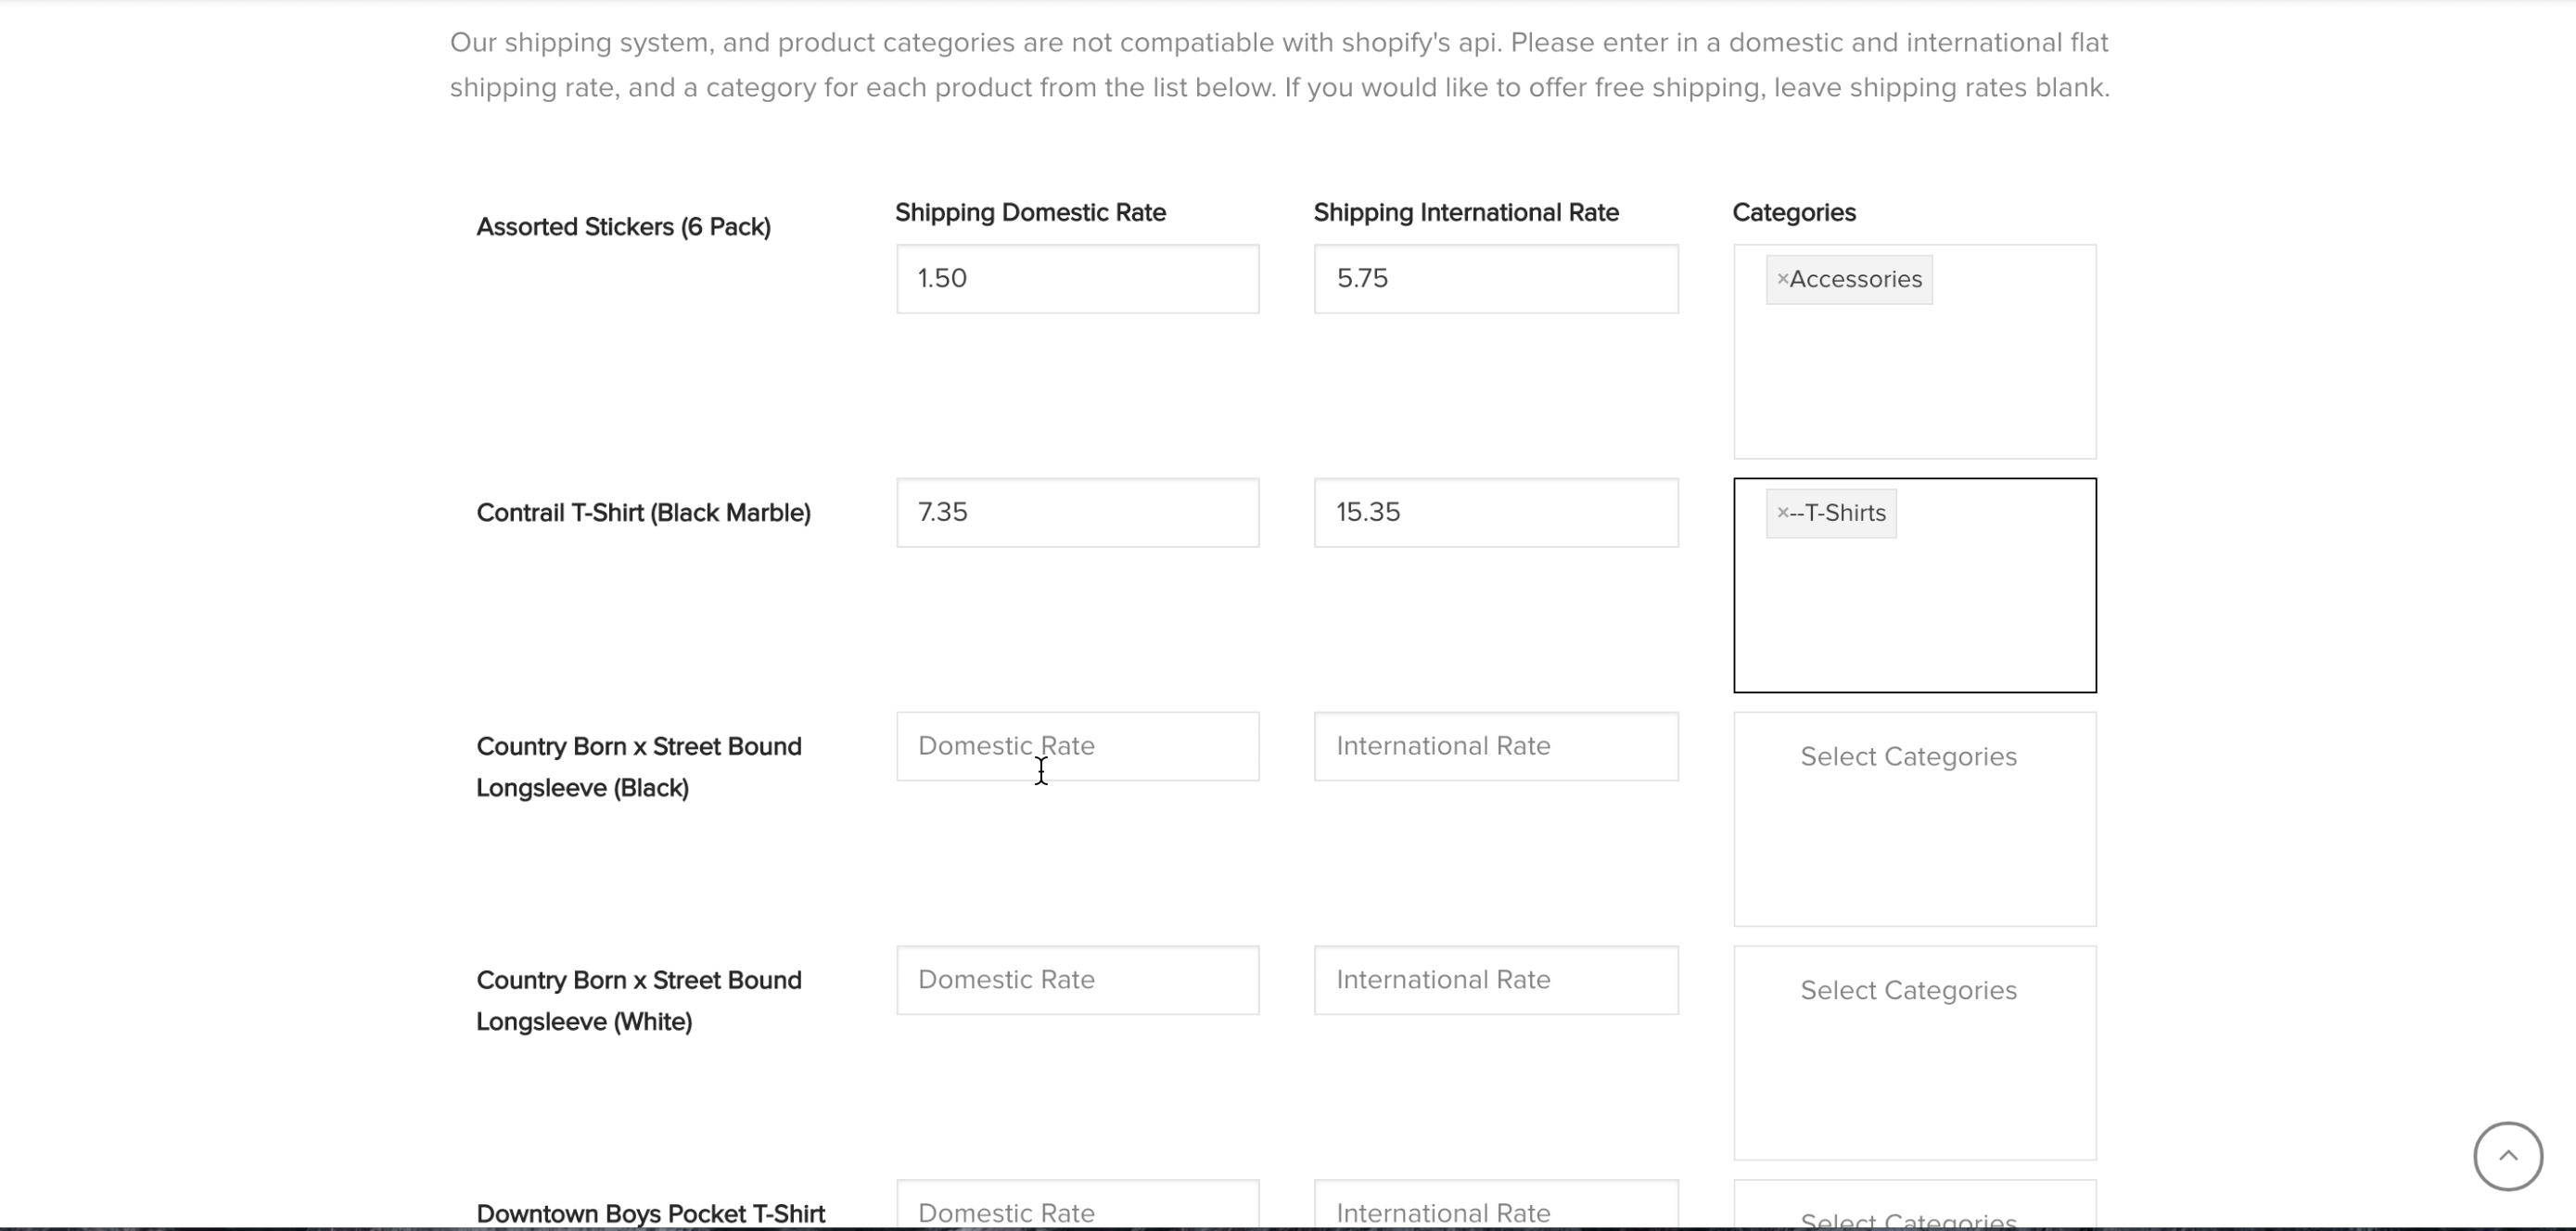The height and width of the screenshot is (1231, 2576).
Task: Click International Rate field for Downtown Boys Pocket
Action: click(1498, 1213)
